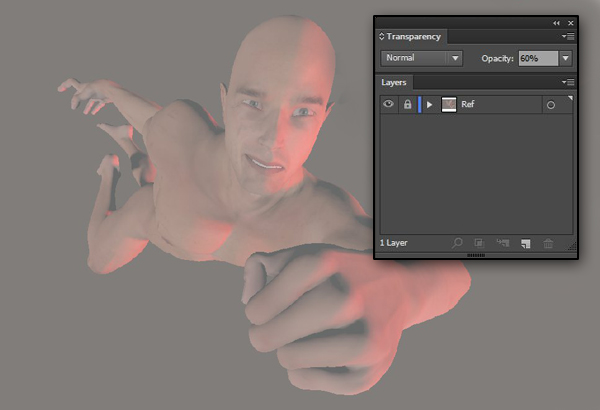Click the '1 Layer' status text
600x410 pixels.
[393, 243]
